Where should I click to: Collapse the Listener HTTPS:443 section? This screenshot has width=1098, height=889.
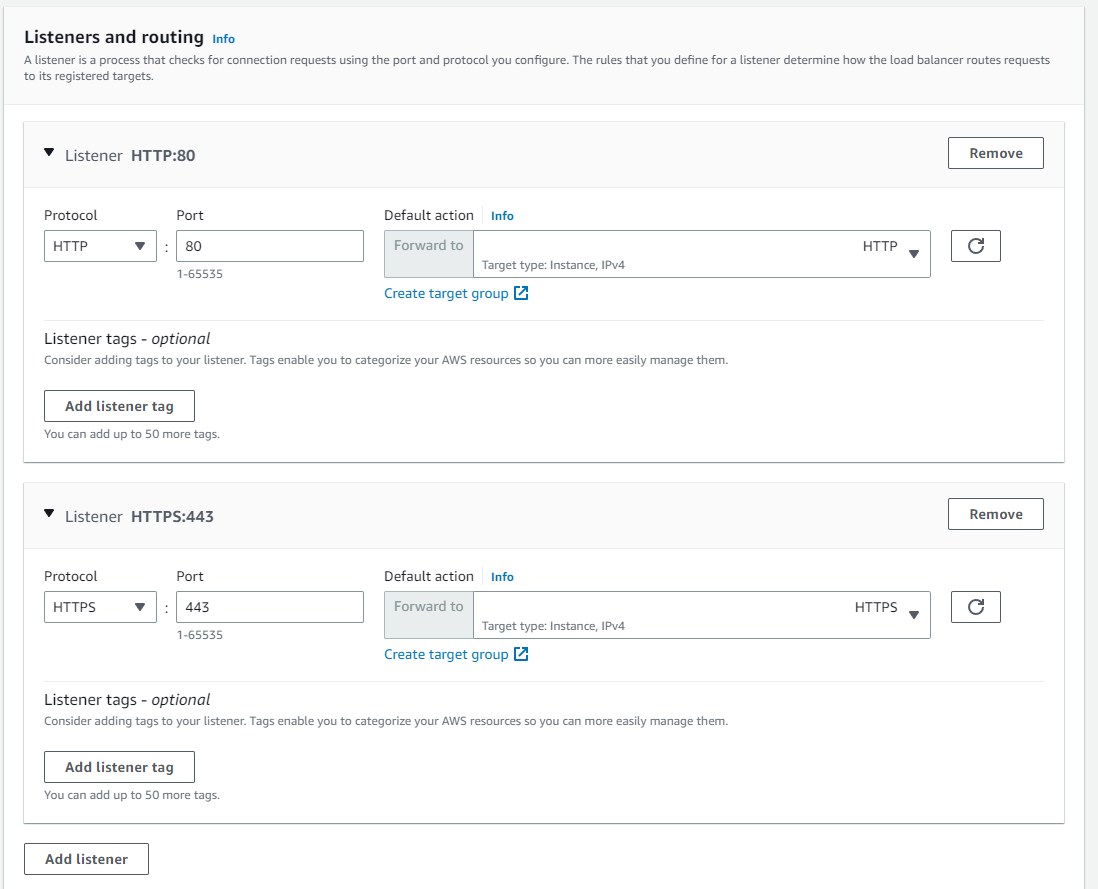49,514
